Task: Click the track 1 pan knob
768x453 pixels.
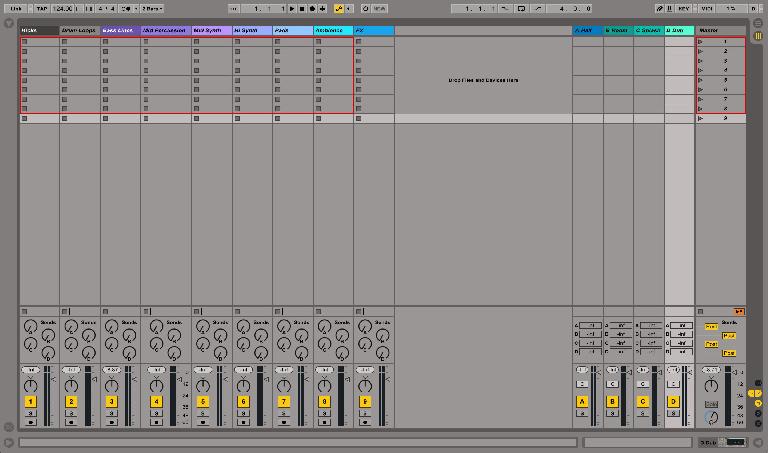Action: pyautogui.click(x=30, y=385)
